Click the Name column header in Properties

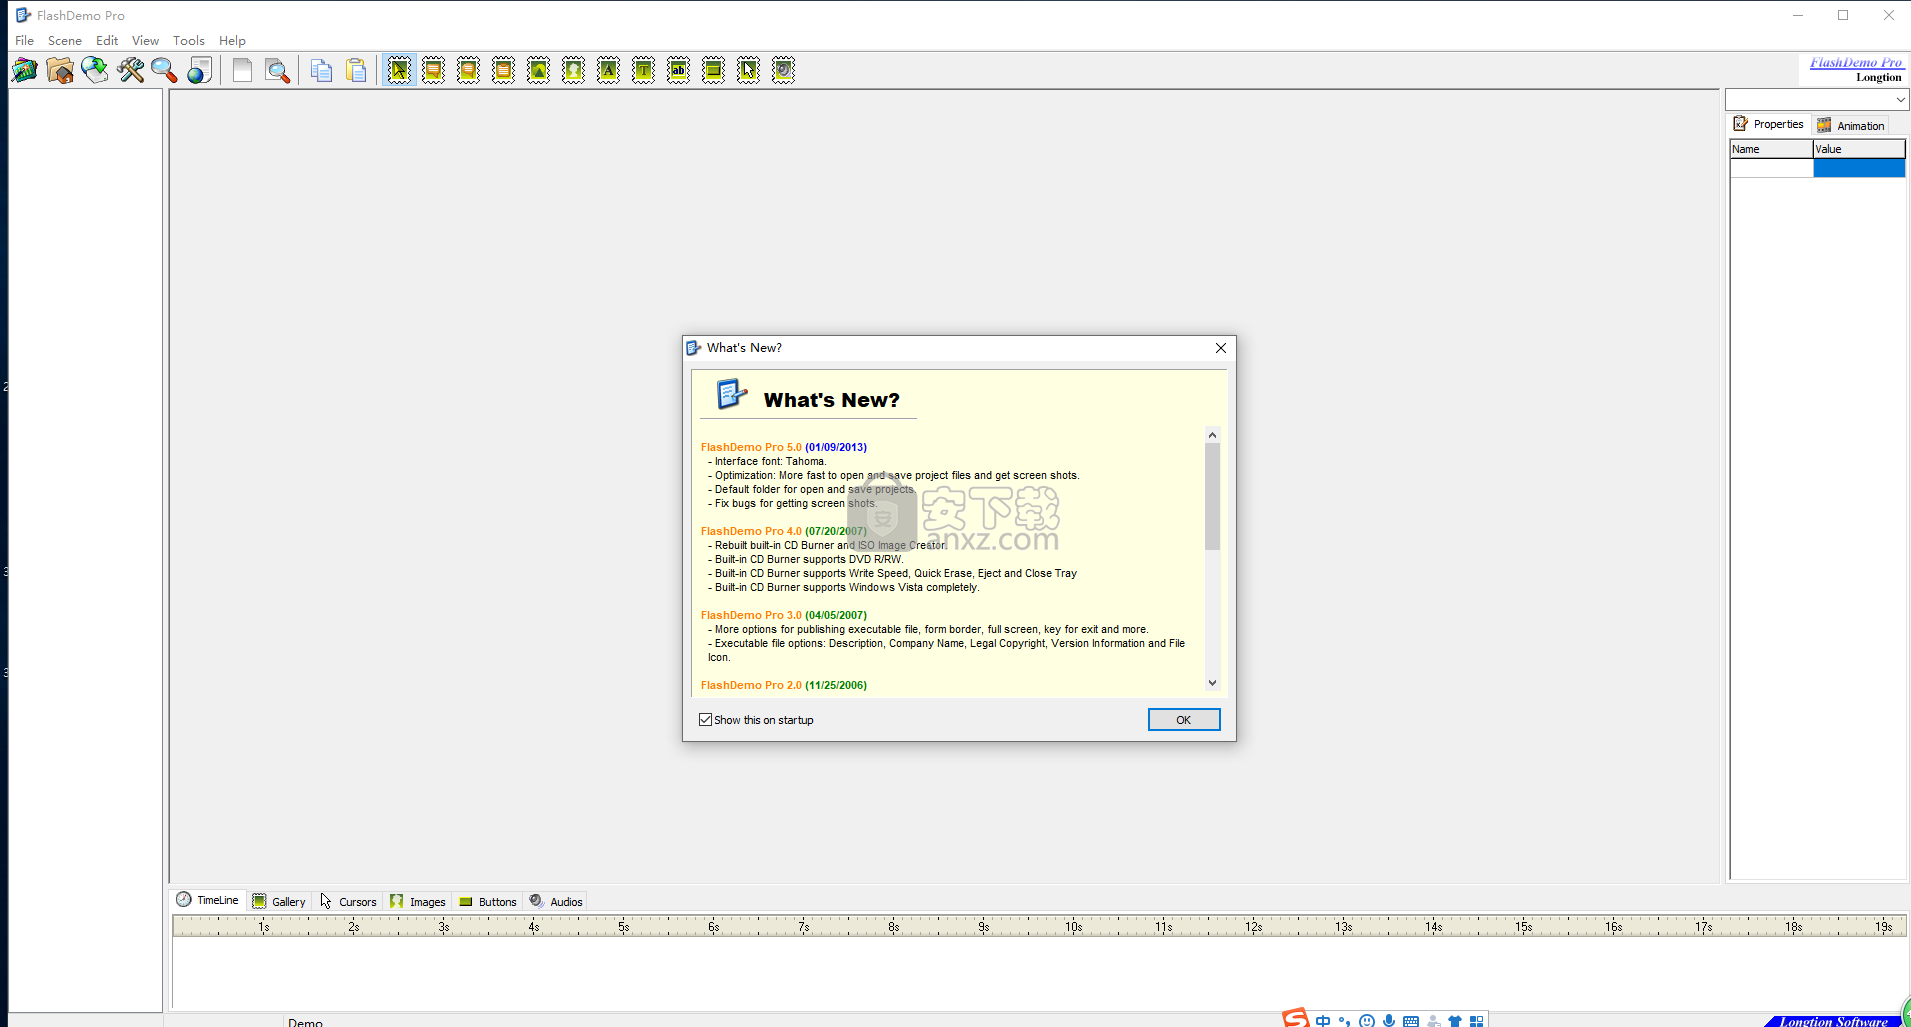[1771, 149]
